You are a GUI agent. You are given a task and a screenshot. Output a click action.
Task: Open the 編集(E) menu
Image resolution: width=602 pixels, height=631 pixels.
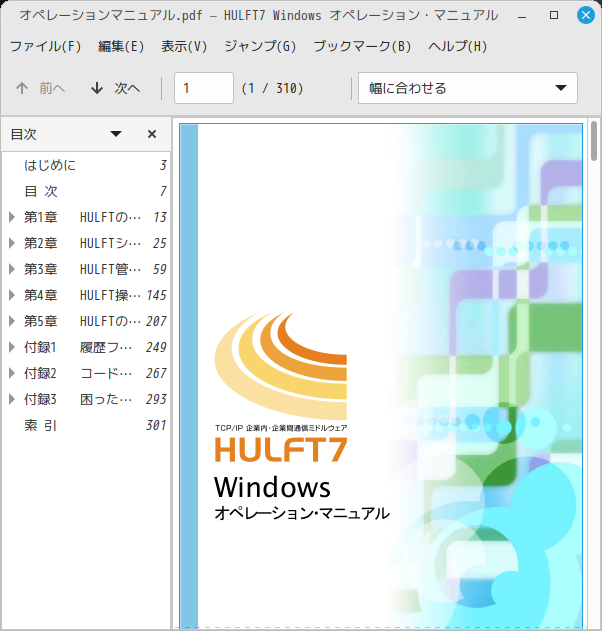(x=121, y=46)
